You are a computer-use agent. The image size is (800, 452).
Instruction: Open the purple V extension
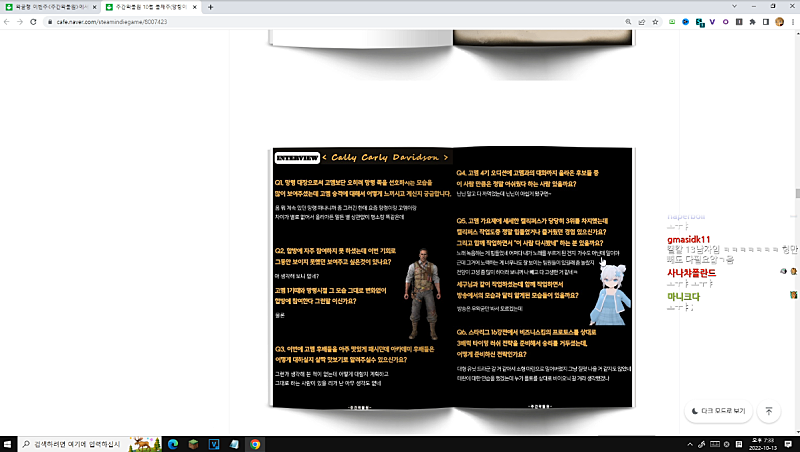(712, 22)
